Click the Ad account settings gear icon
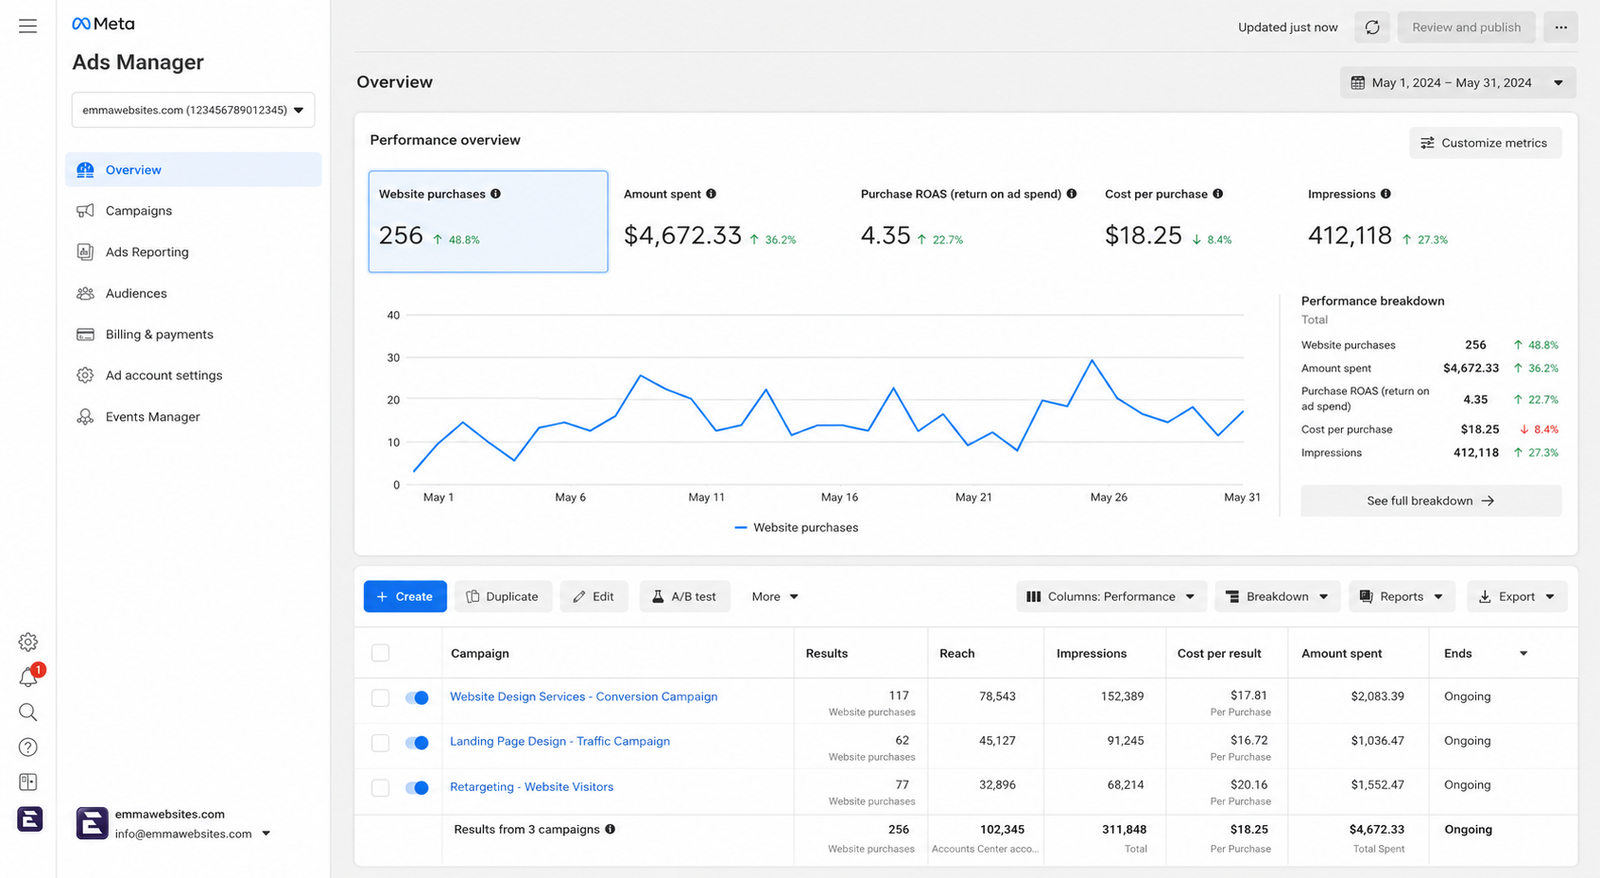 click(x=85, y=375)
